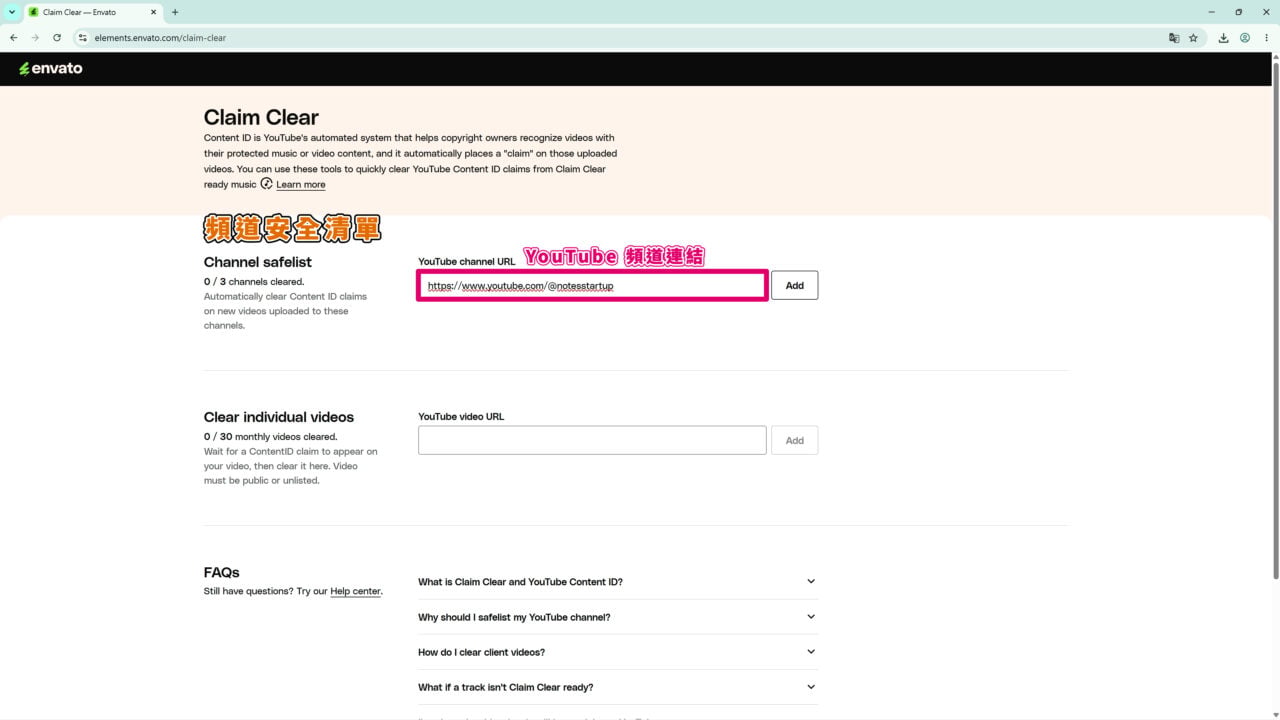
Task: Go back using browser back arrow
Action: [x=13, y=38]
